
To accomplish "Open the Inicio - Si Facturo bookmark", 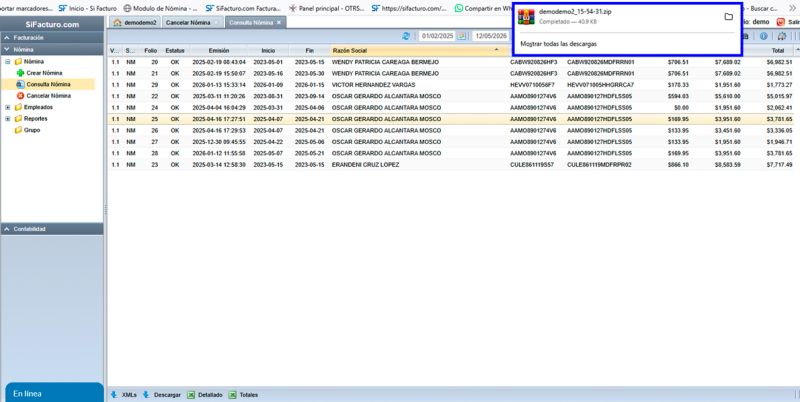I will pyautogui.click(x=87, y=8).
